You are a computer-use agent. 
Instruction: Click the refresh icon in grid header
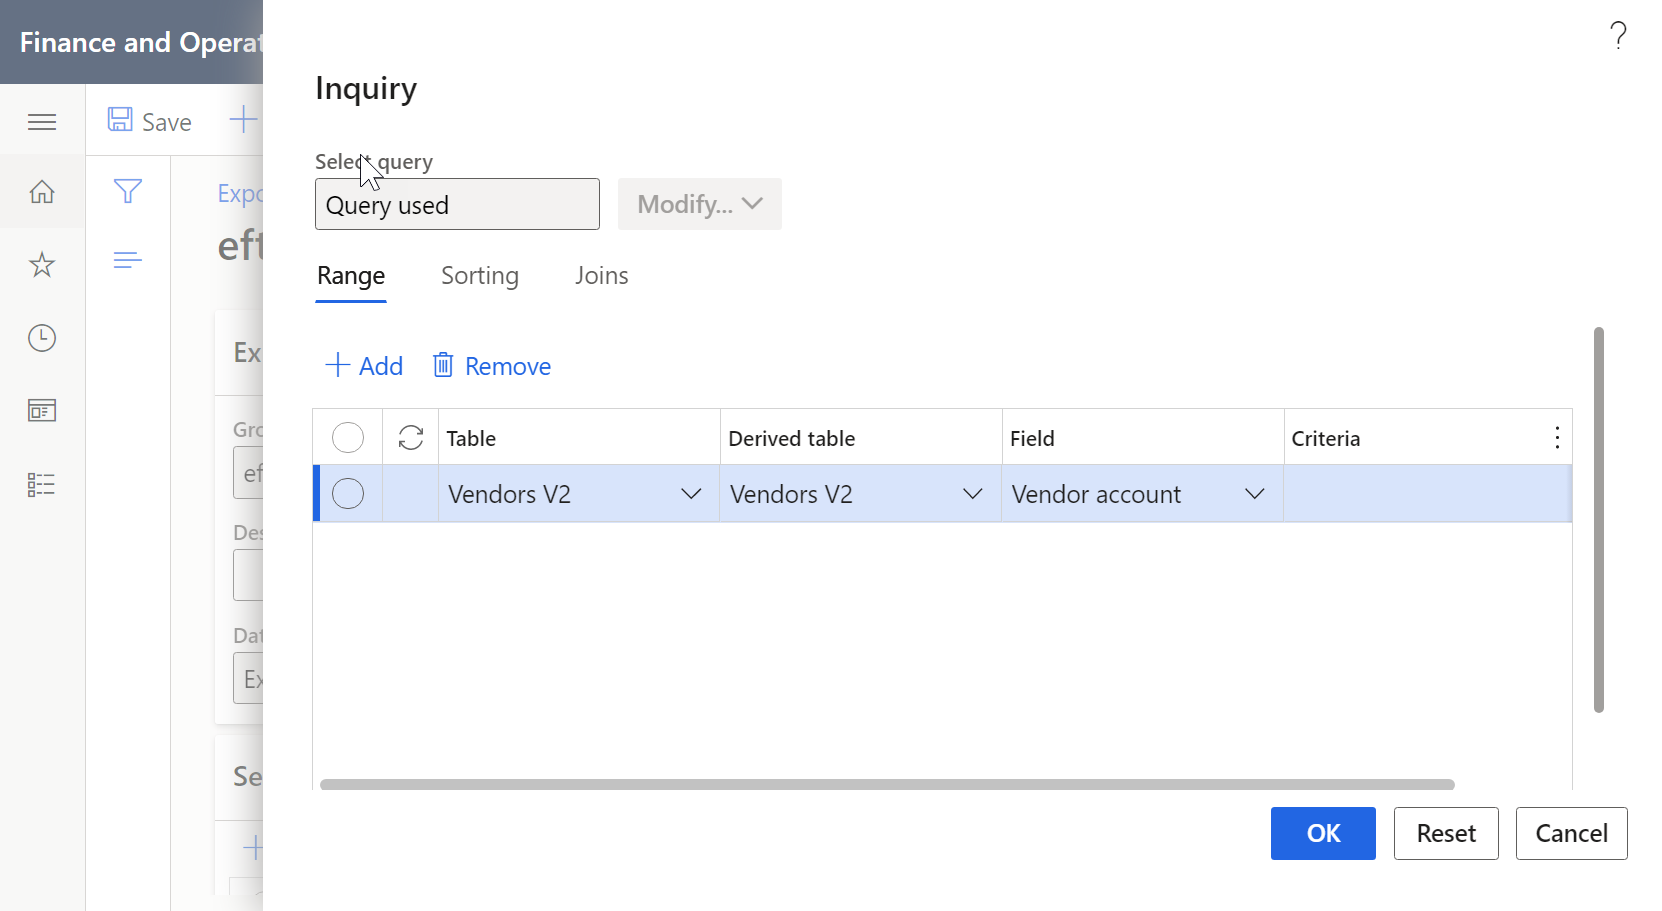point(411,438)
